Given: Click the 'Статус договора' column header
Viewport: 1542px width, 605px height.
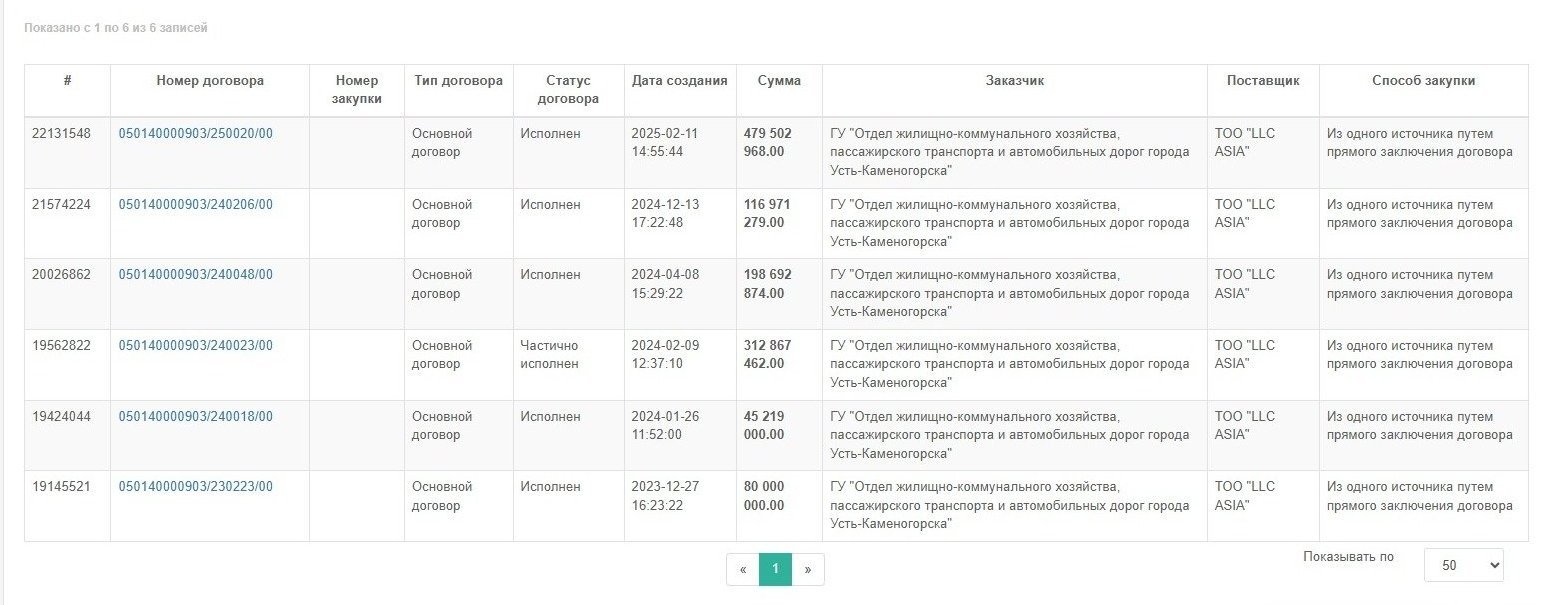Looking at the screenshot, I should (x=568, y=90).
